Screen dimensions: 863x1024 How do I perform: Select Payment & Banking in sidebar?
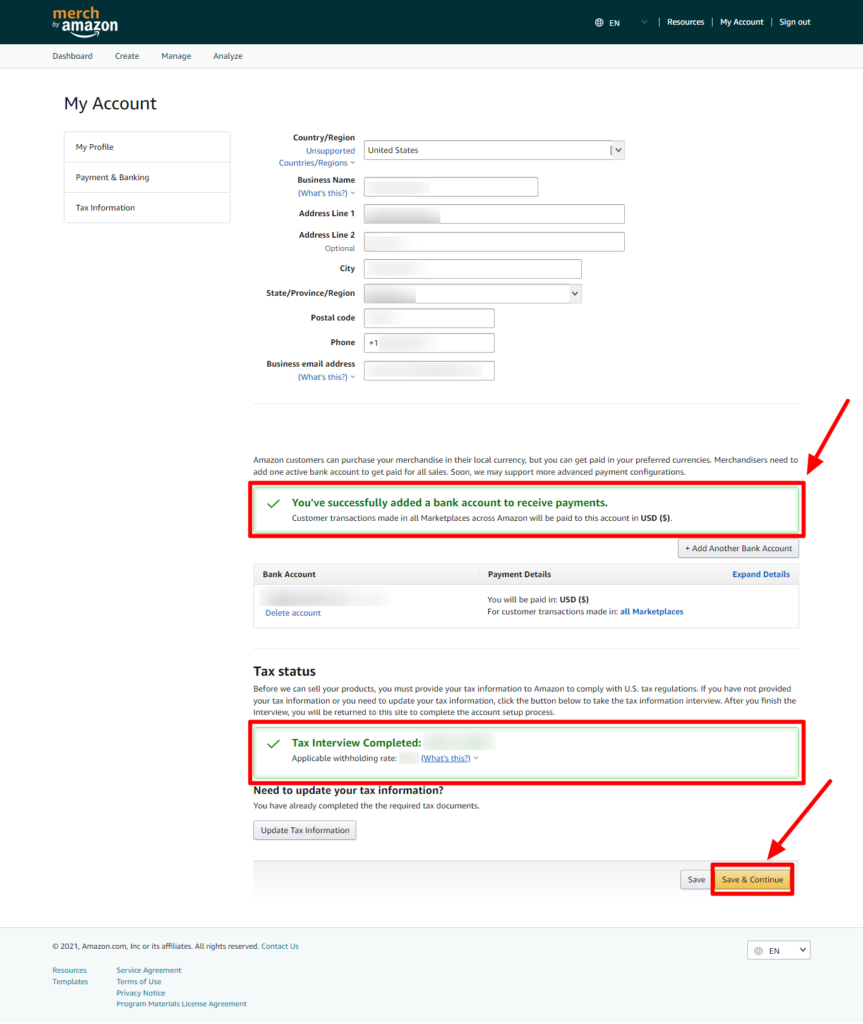[x=147, y=177]
